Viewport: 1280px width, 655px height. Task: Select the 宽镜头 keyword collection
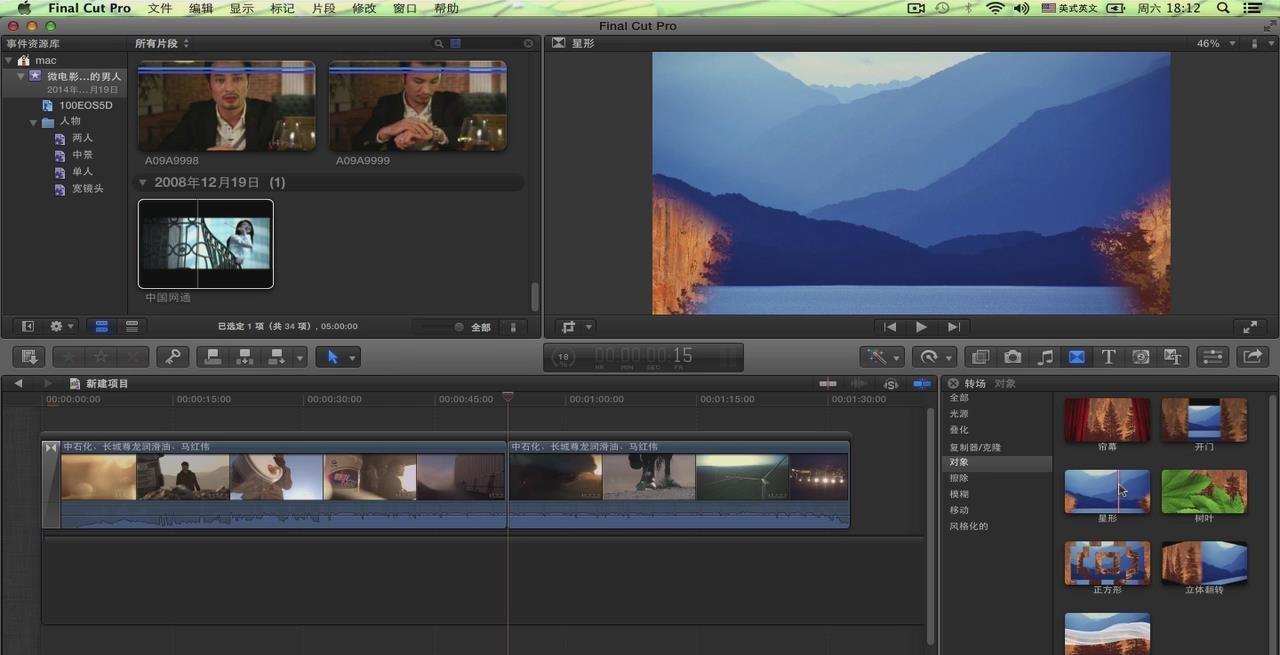[87, 188]
